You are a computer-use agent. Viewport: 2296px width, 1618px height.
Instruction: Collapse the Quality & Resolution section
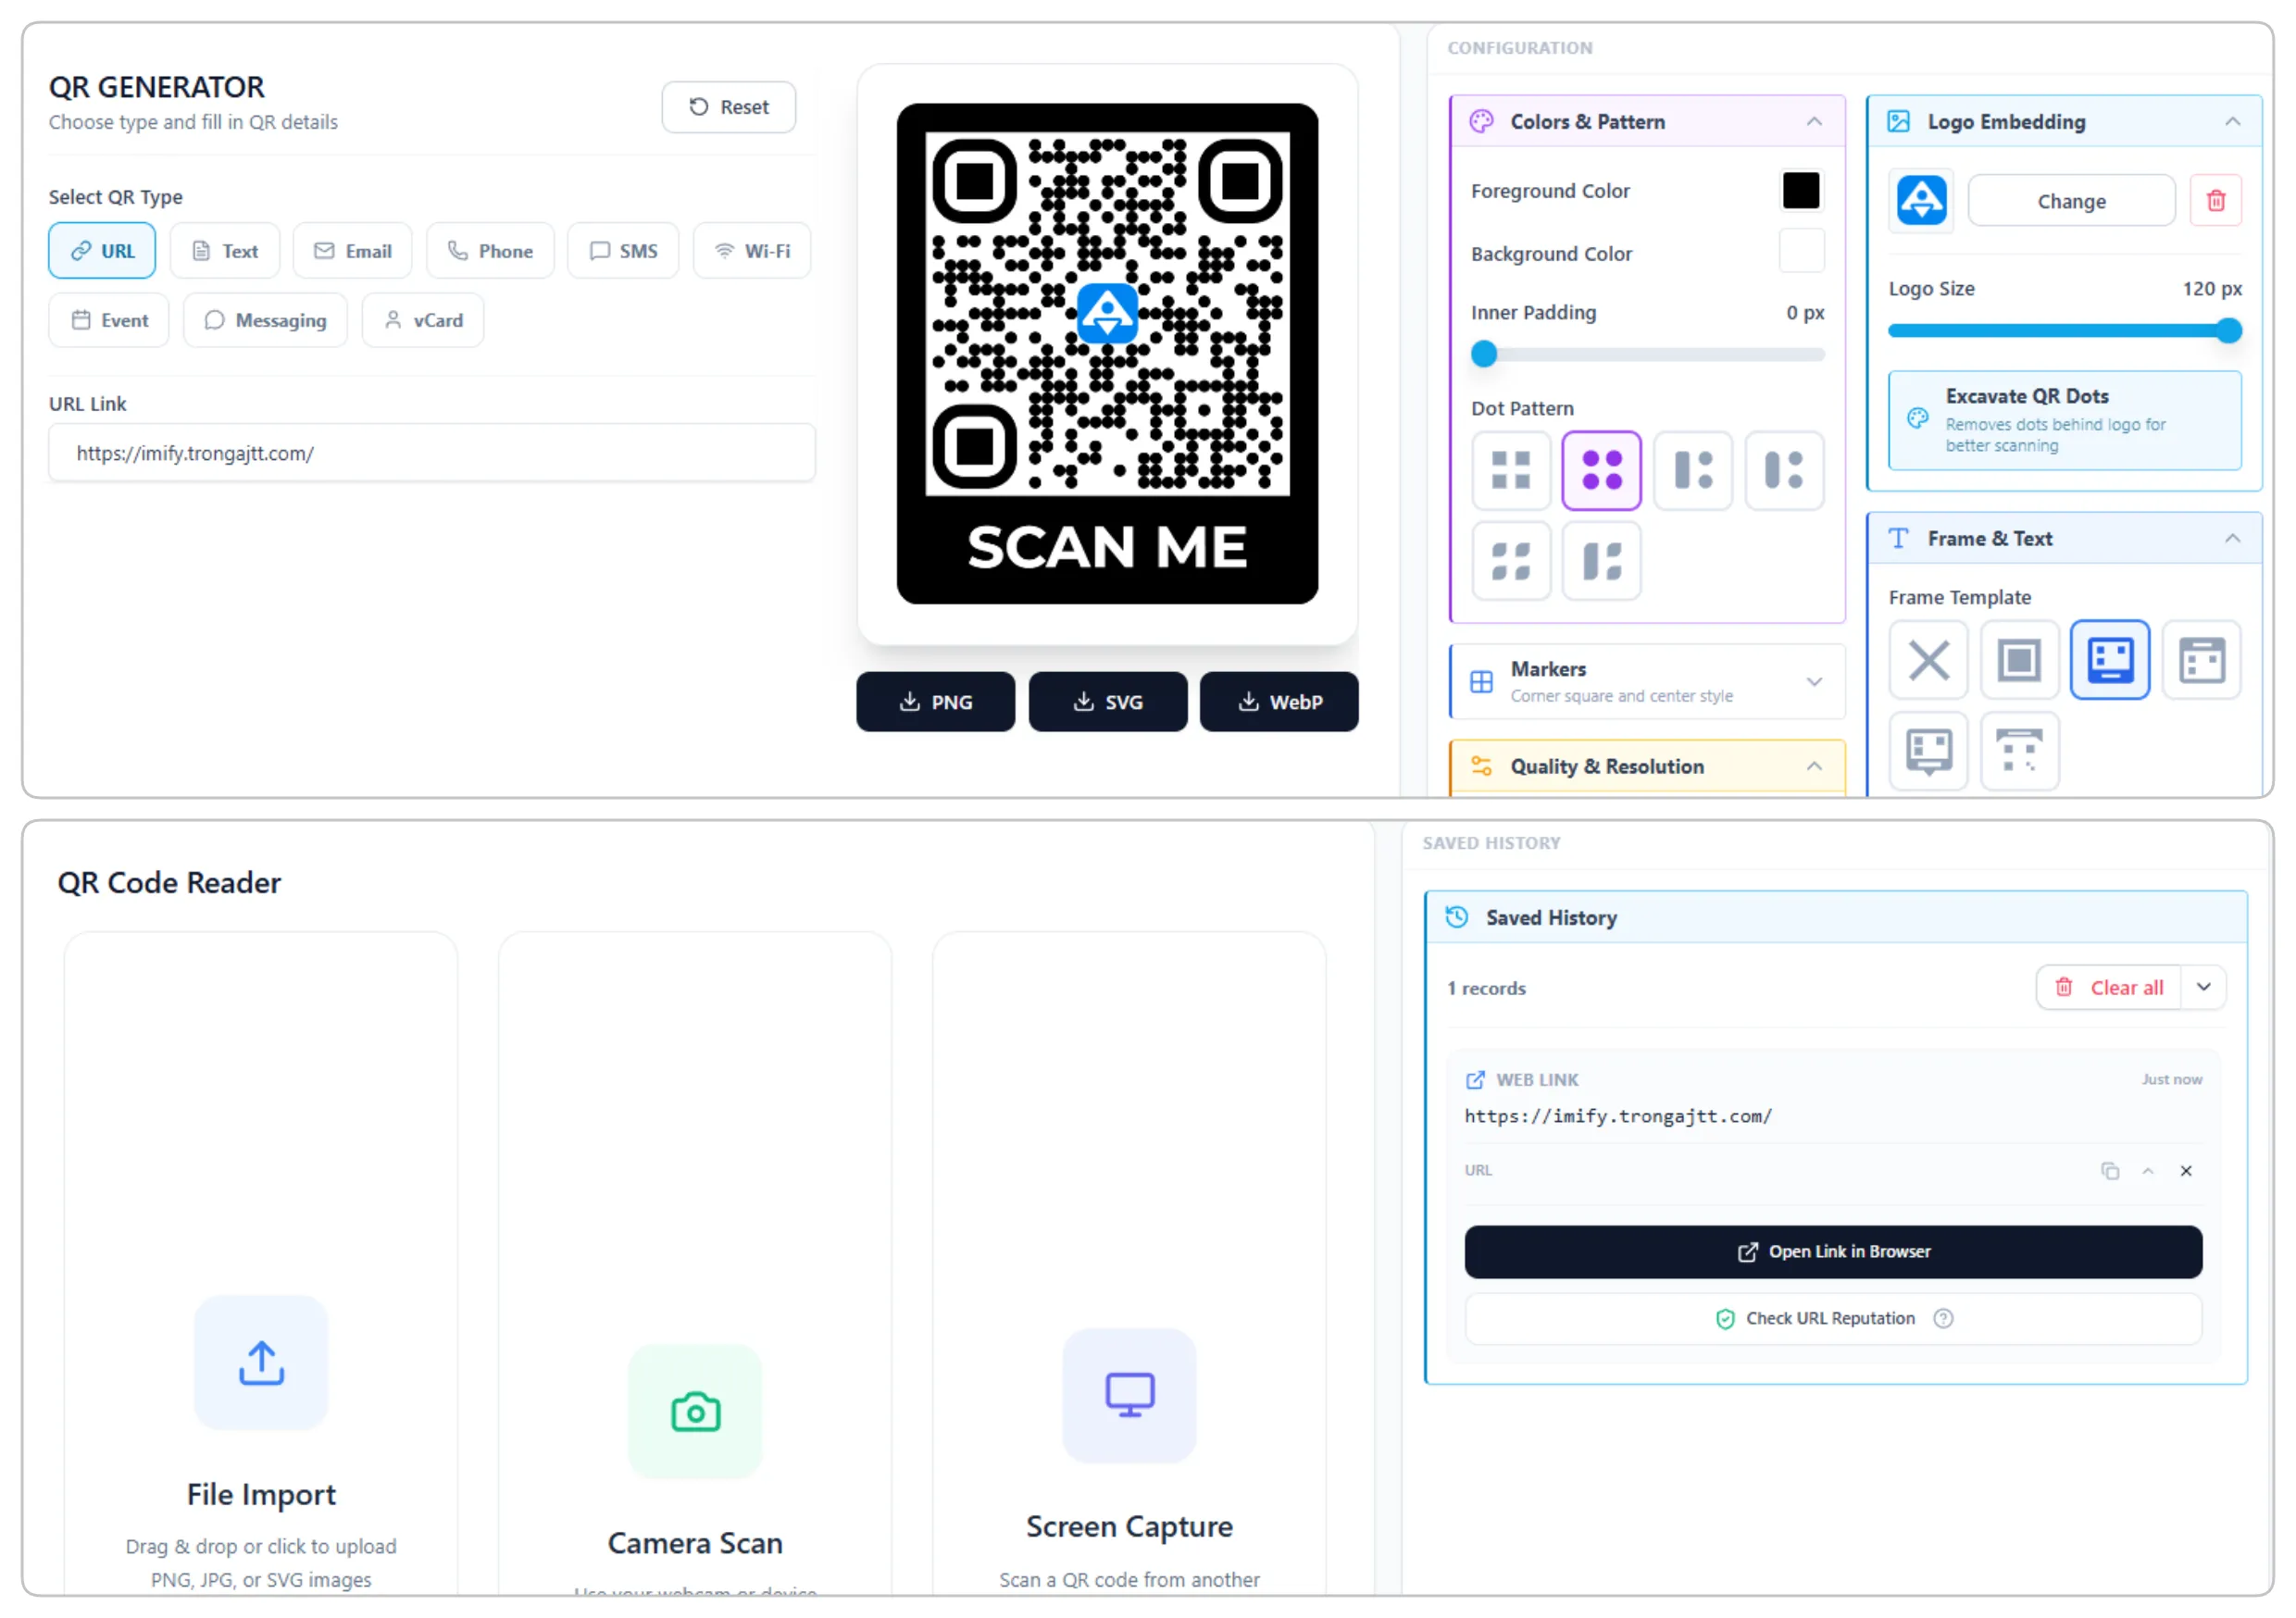tap(1814, 767)
